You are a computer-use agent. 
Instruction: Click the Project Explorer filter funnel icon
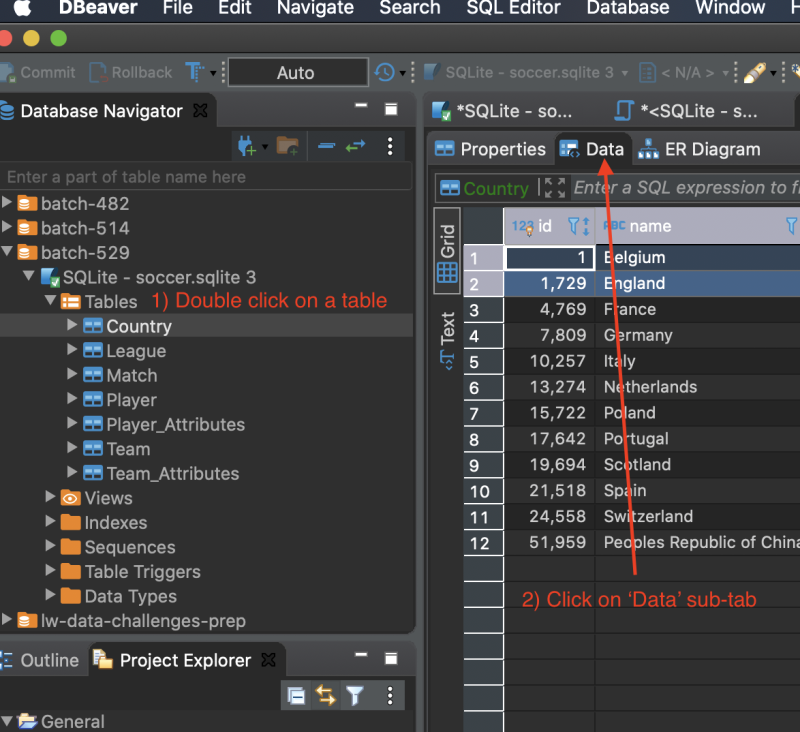coord(355,695)
